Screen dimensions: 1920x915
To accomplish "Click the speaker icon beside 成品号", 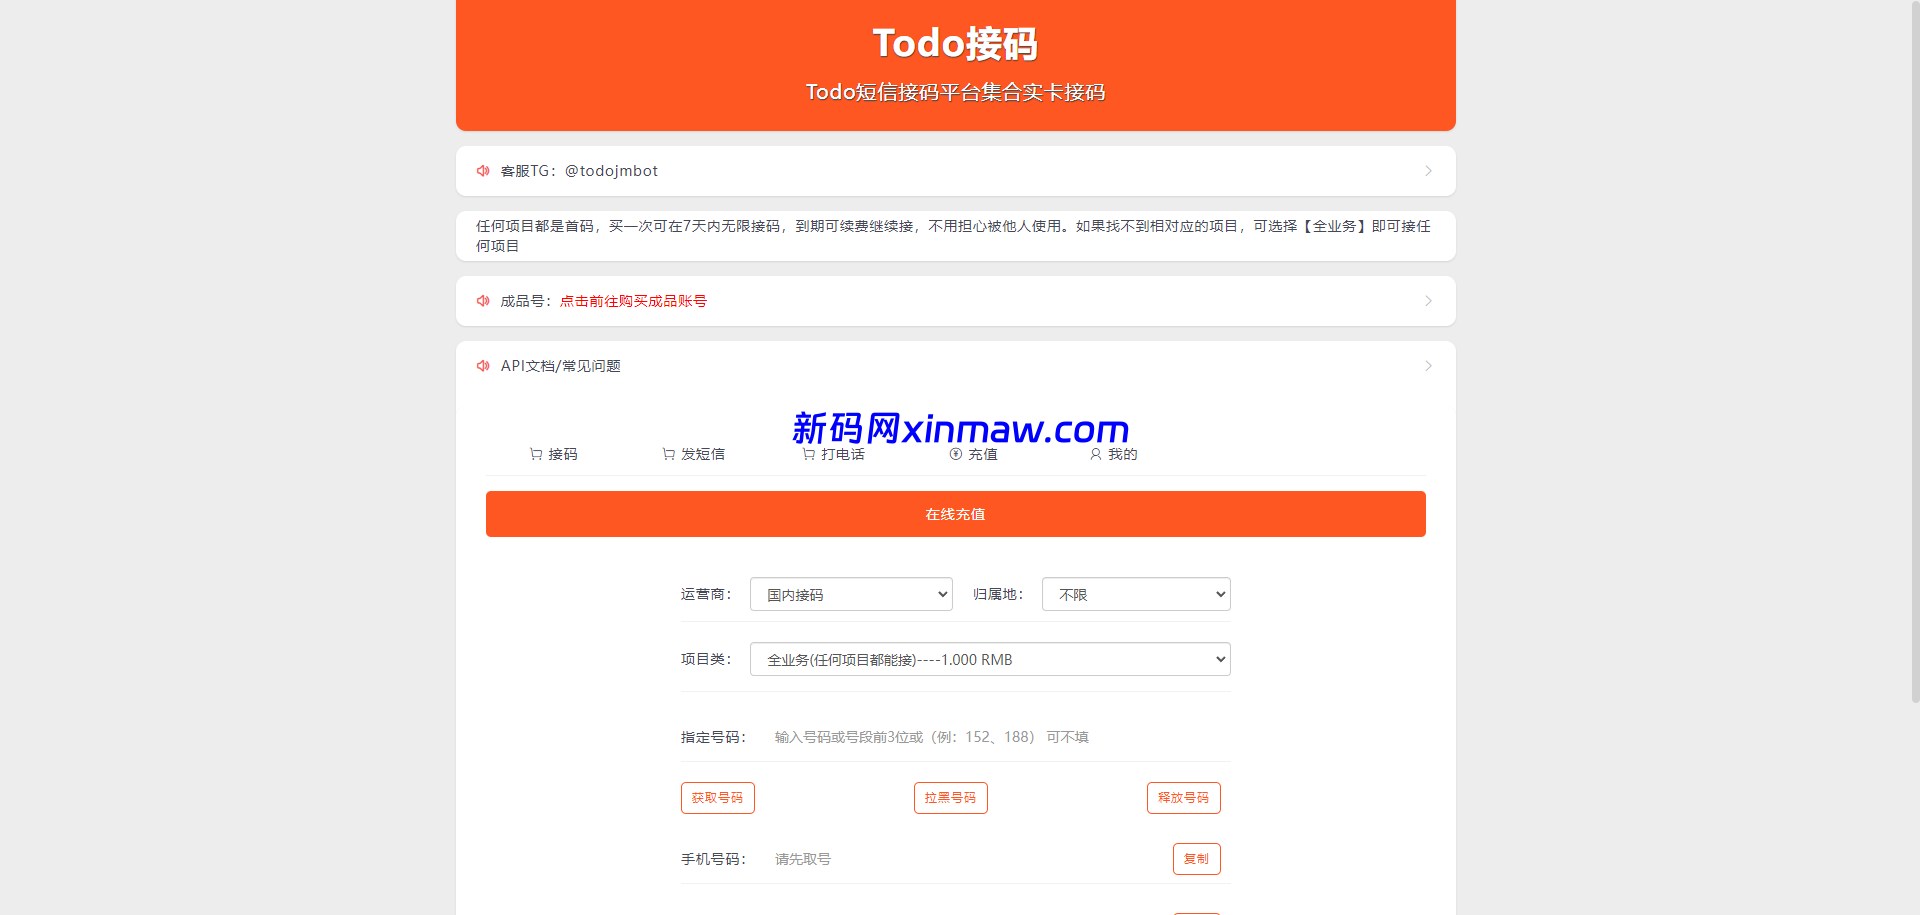I will (x=483, y=301).
